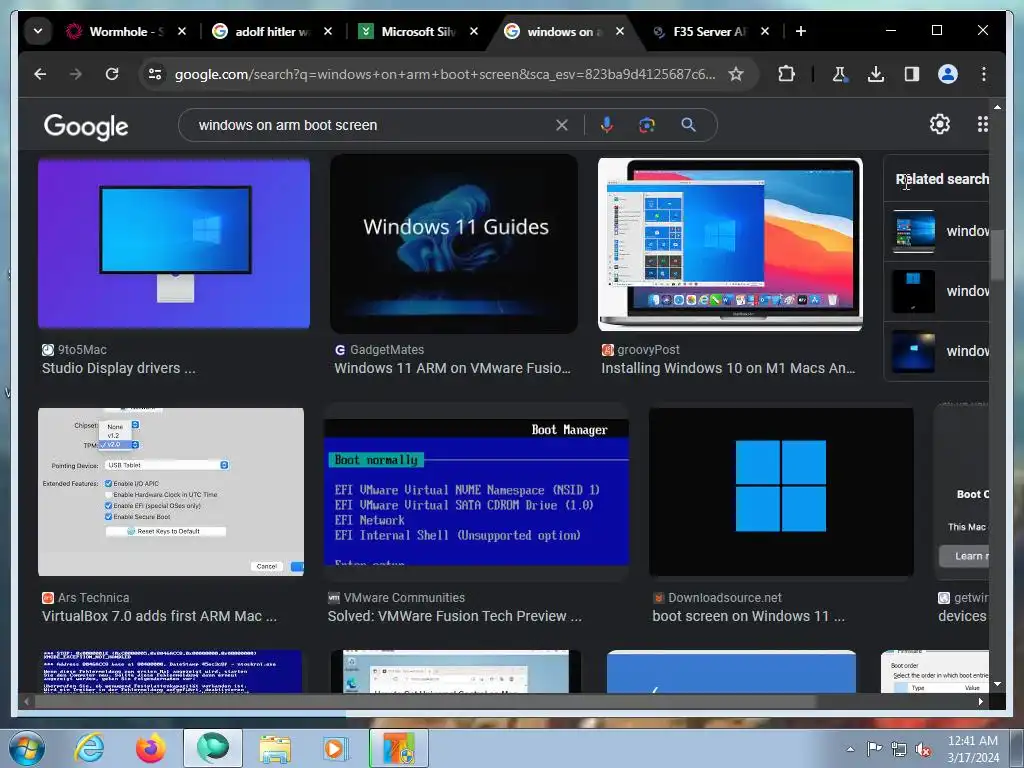This screenshot has height=768, width=1024.
Task: Open 'Installing Windows 10 on M1 Macs' link
Action: [x=728, y=368]
